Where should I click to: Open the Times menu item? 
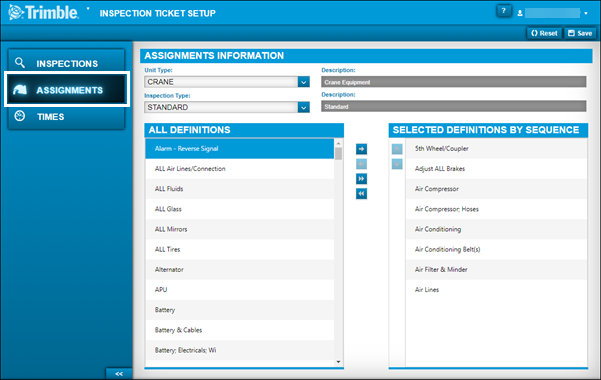pos(66,117)
